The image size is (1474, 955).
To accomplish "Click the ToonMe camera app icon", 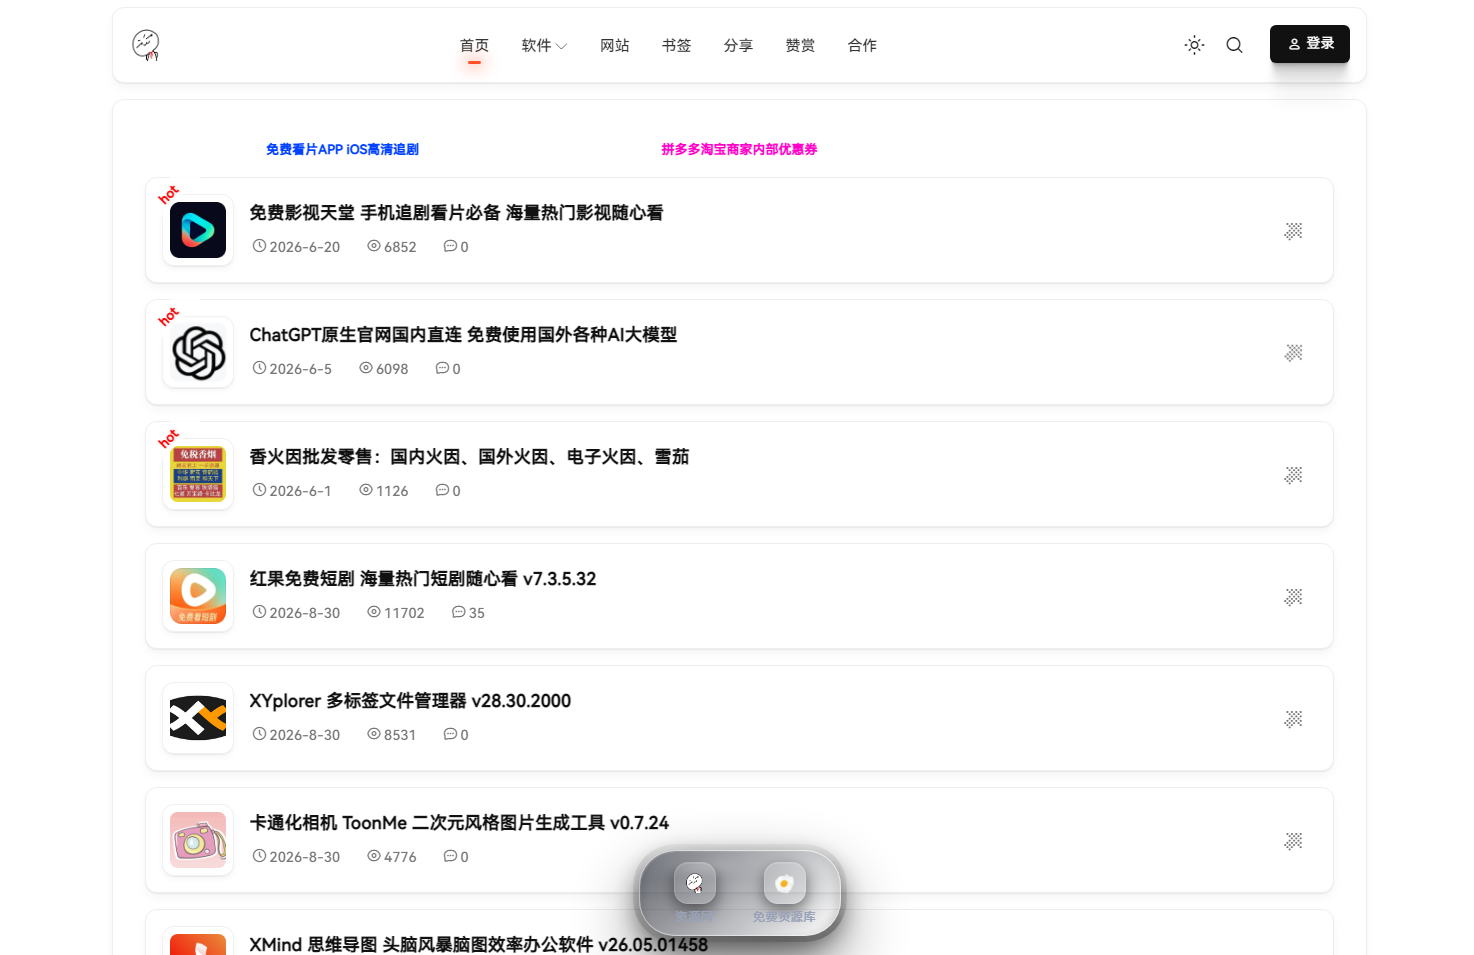I will tap(198, 840).
